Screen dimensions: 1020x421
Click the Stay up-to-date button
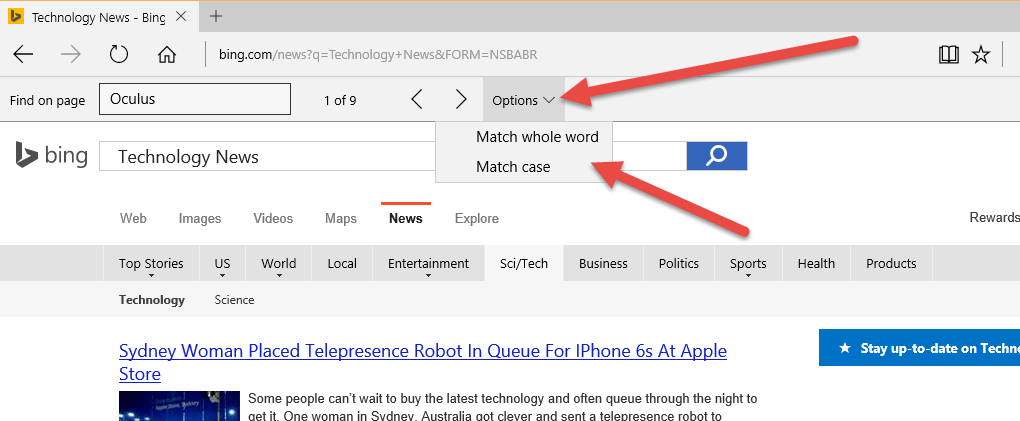point(919,347)
